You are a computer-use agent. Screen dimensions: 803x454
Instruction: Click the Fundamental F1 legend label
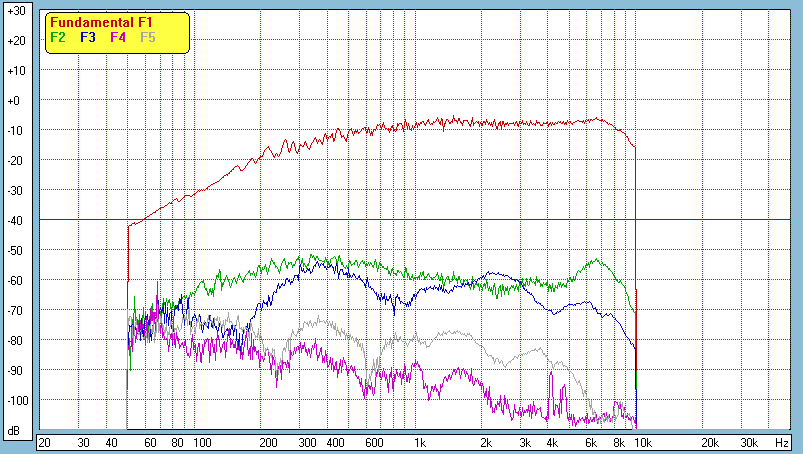(100, 23)
